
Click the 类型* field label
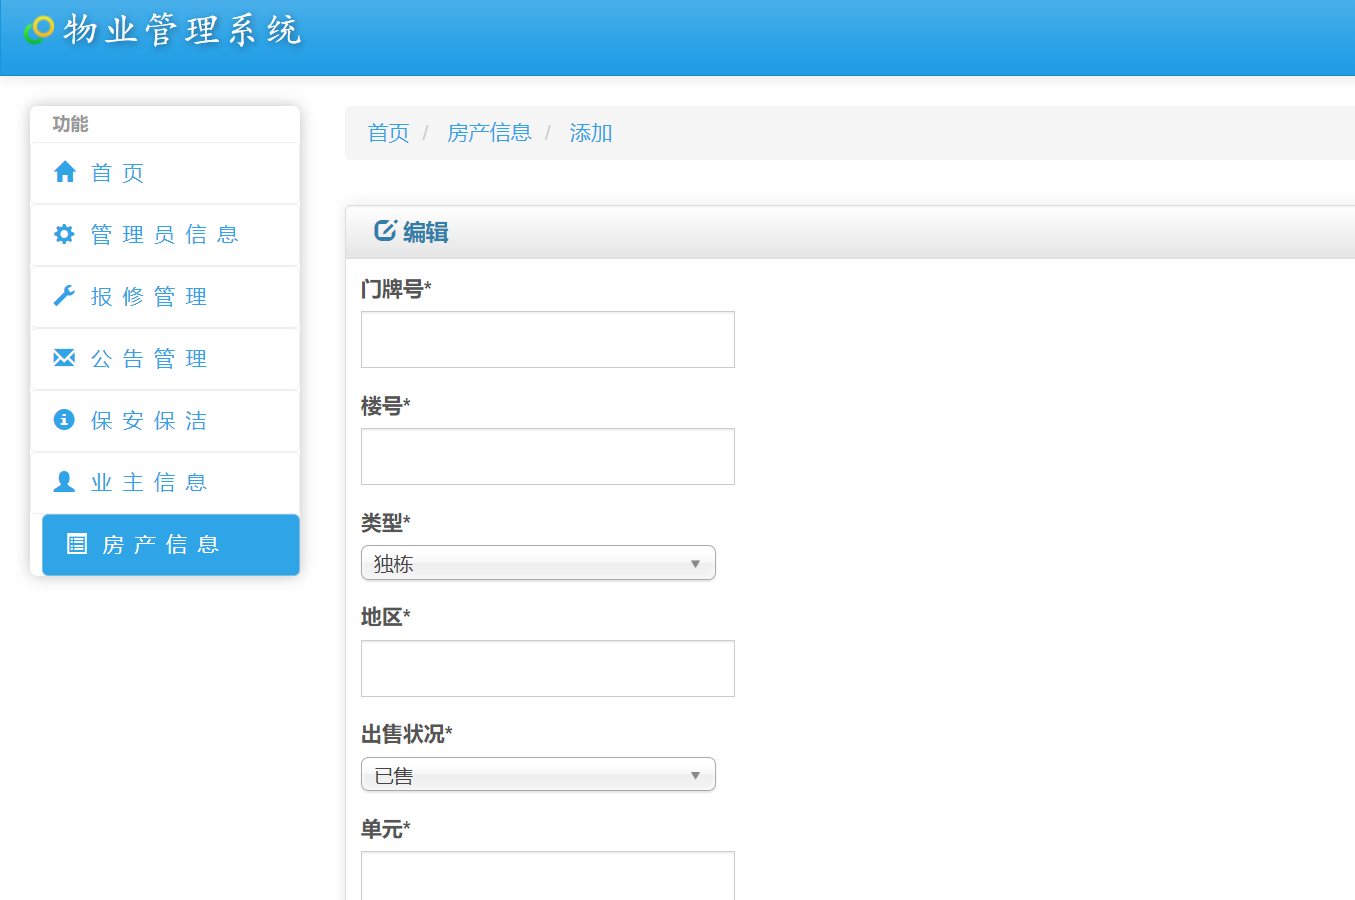[386, 523]
